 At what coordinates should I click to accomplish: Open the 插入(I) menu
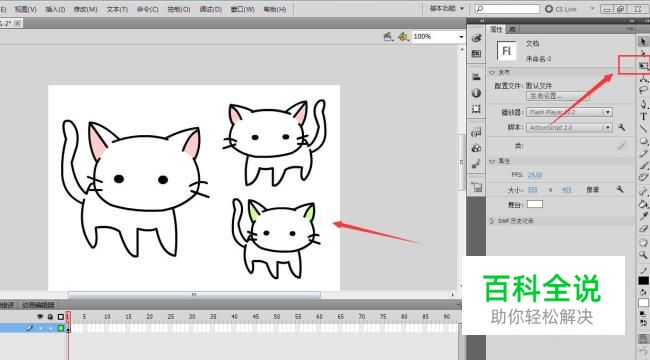point(55,9)
